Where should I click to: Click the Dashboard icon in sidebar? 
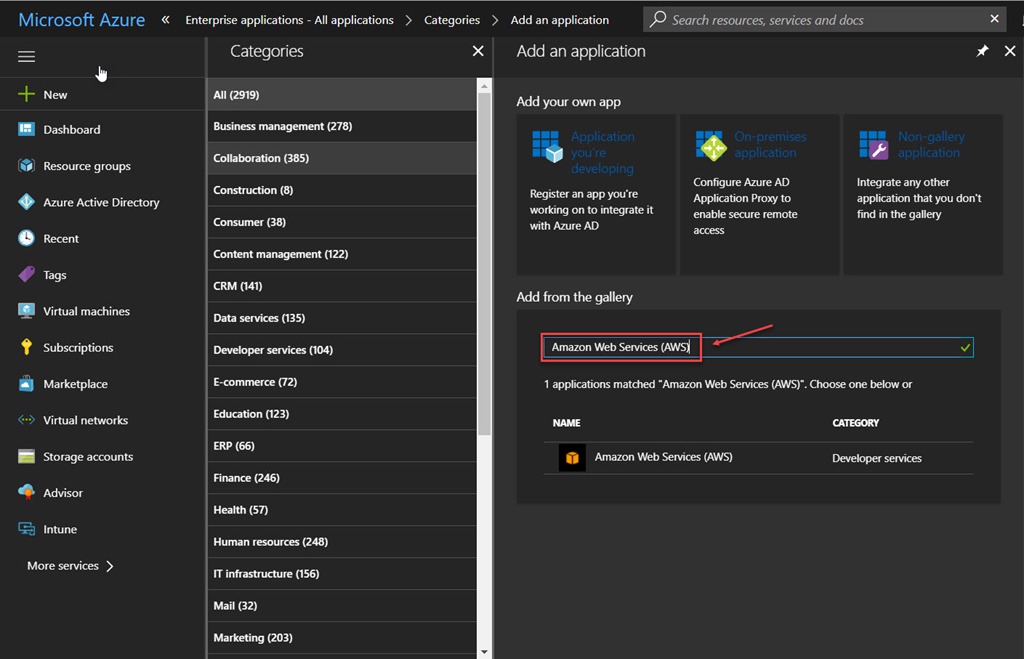26,129
